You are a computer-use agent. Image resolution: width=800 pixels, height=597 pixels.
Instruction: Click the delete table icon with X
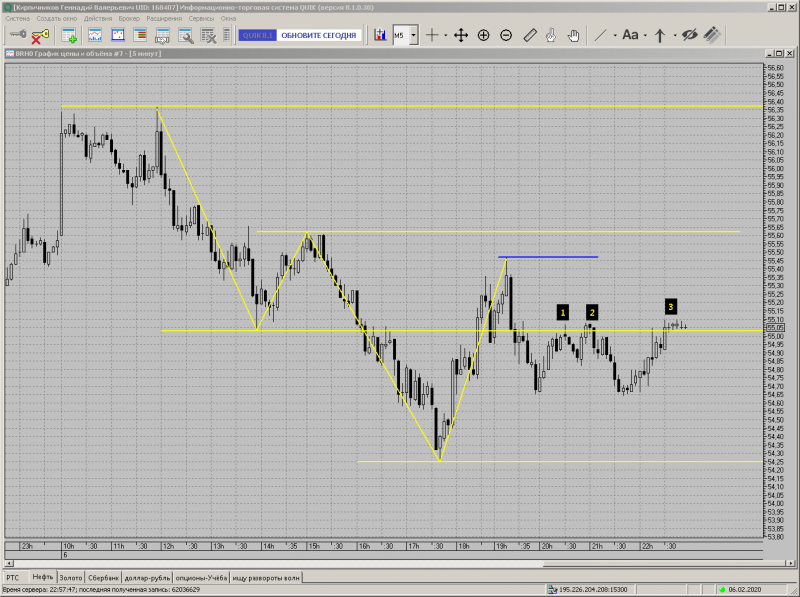coord(208,35)
